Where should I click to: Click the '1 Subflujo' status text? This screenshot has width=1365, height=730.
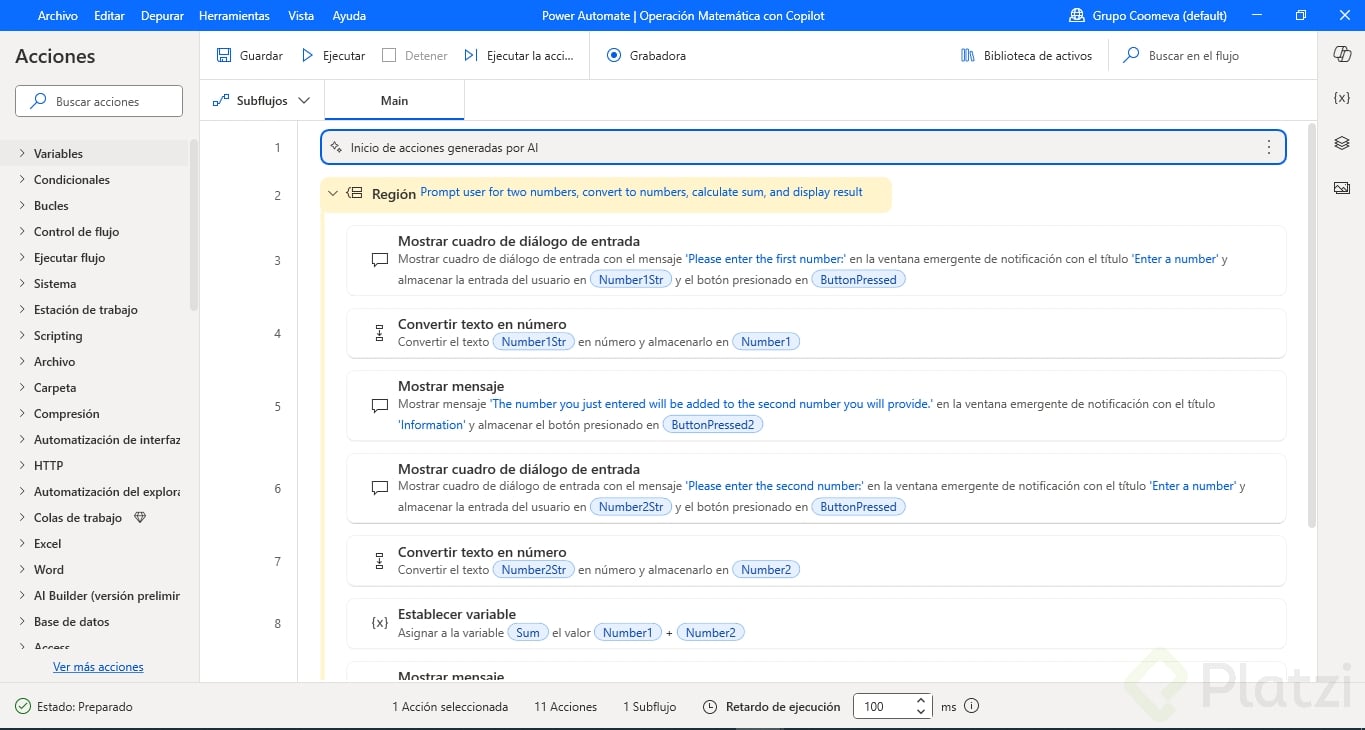tap(649, 707)
